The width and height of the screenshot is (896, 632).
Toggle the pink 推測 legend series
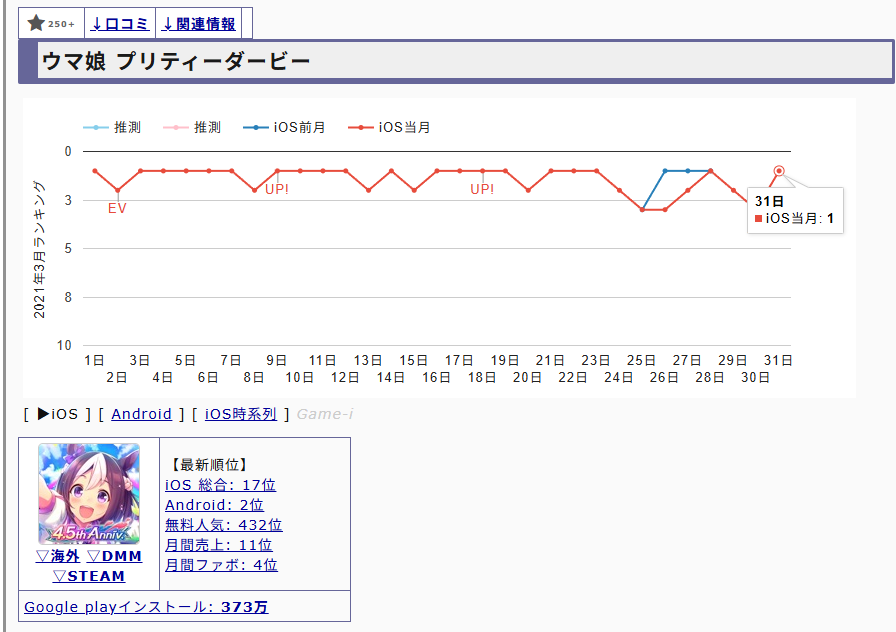(x=192, y=127)
